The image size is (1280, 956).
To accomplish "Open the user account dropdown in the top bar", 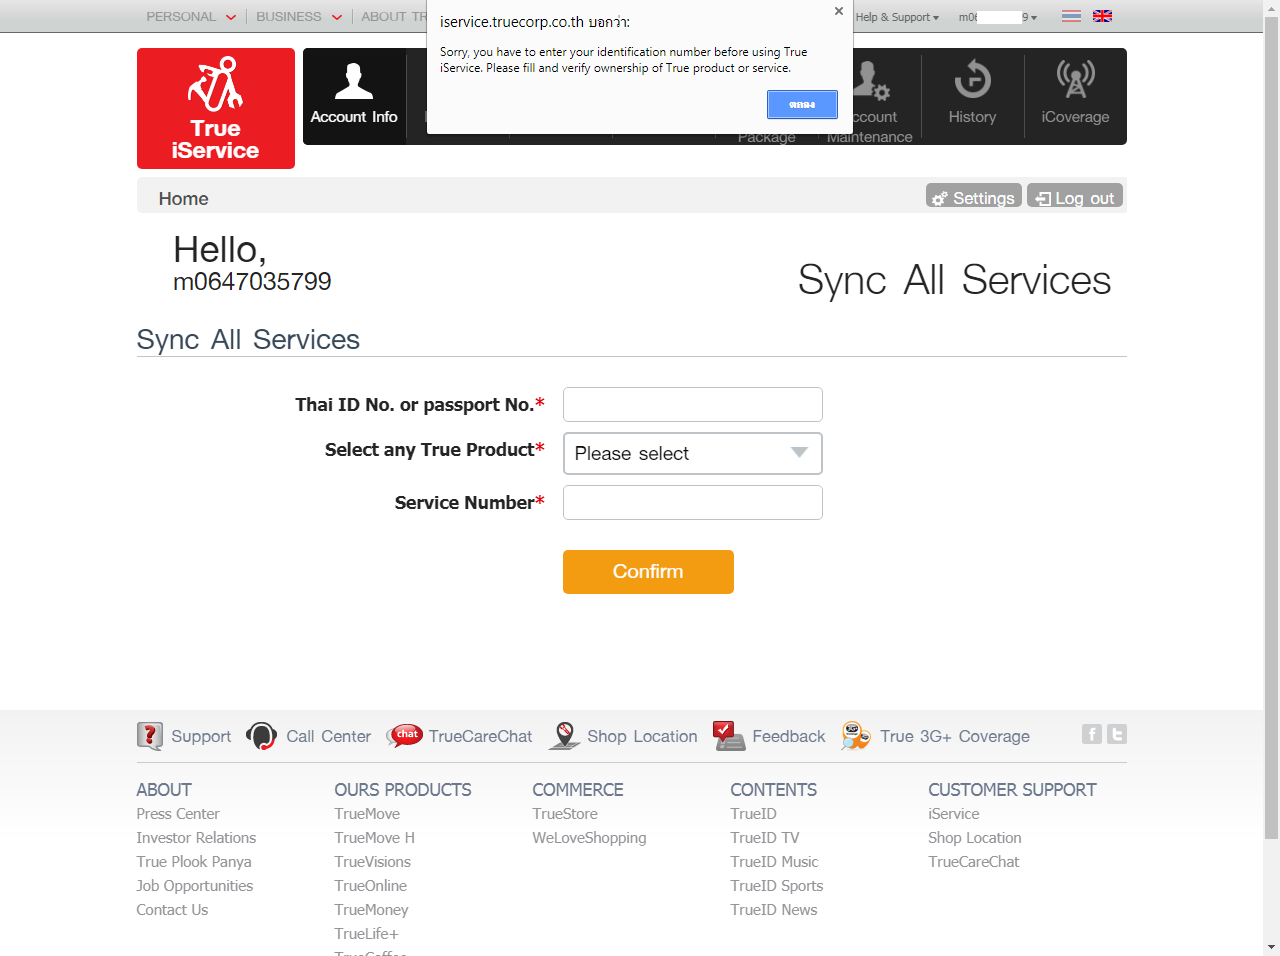I will [998, 17].
